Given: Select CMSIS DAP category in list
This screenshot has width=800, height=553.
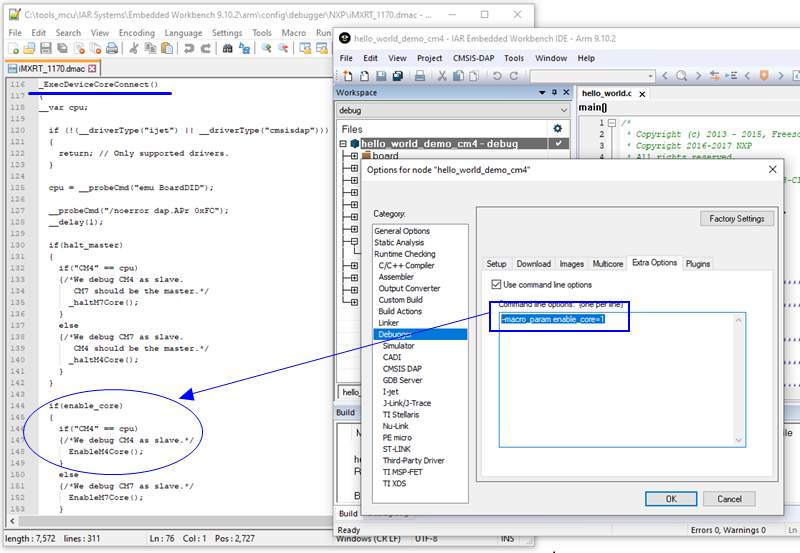Looking at the screenshot, I should (x=402, y=369).
